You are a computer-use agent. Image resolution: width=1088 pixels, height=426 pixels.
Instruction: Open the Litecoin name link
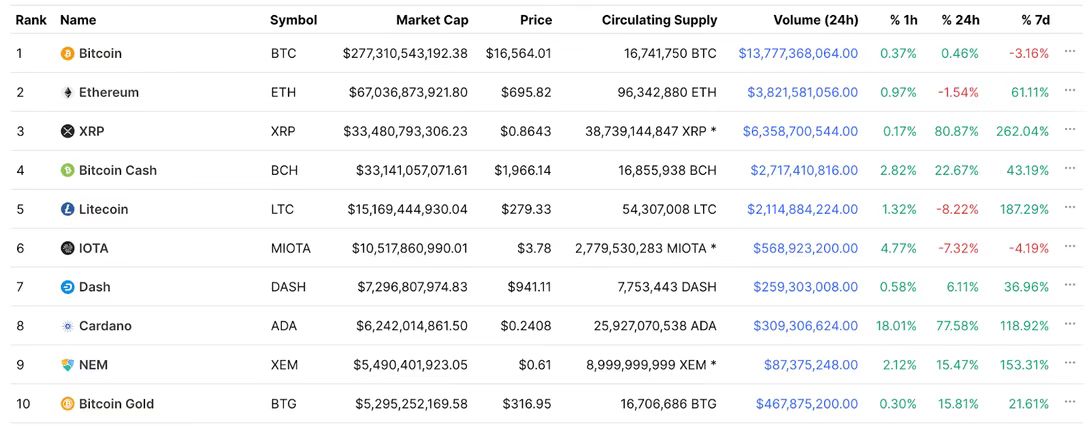(x=103, y=209)
